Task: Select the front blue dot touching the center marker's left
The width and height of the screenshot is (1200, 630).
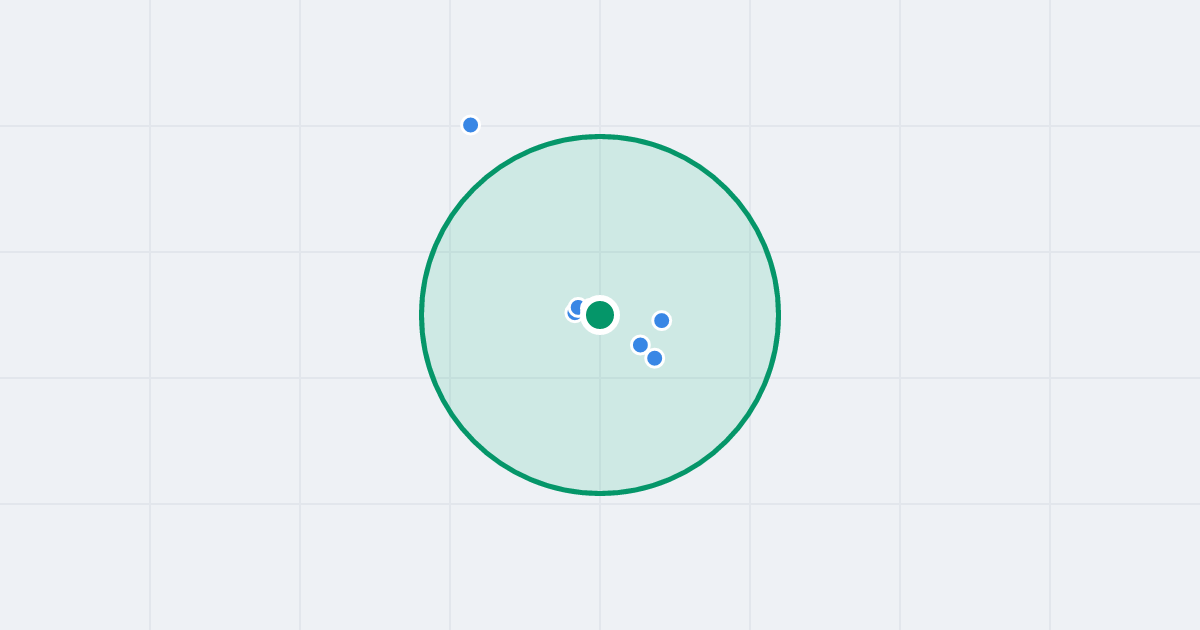Action: click(578, 308)
